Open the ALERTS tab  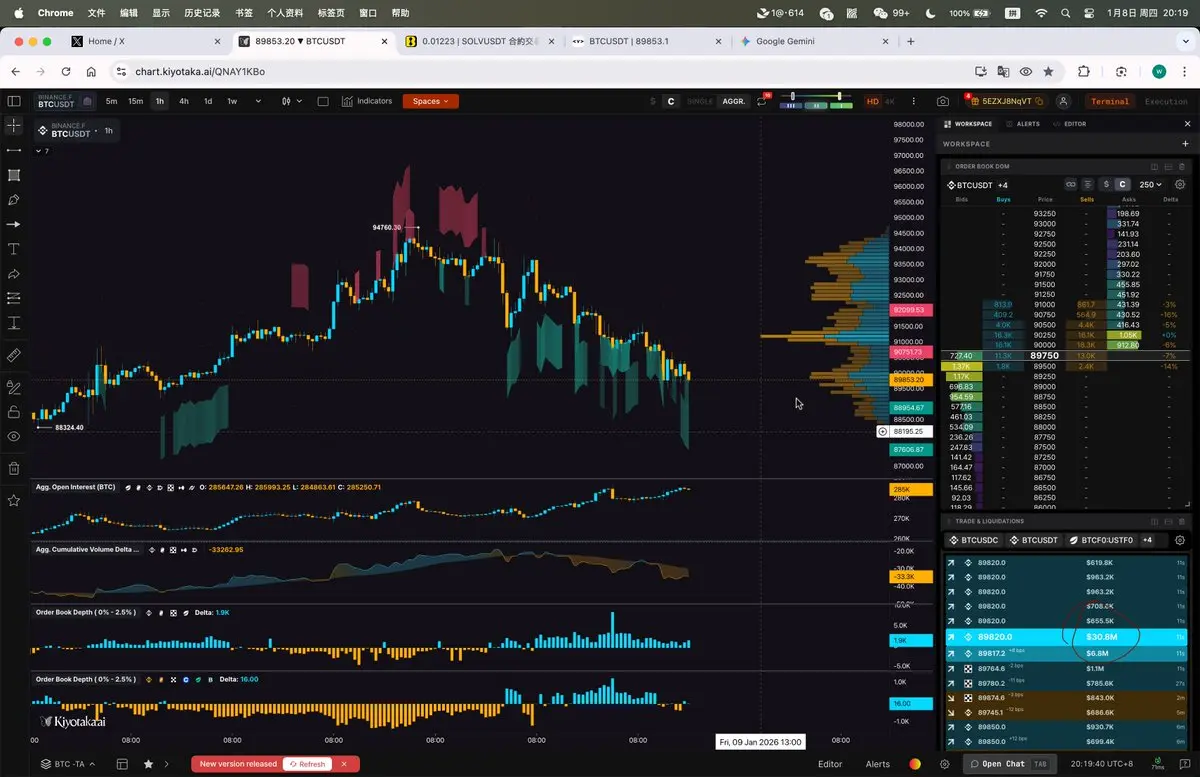[1023, 124]
